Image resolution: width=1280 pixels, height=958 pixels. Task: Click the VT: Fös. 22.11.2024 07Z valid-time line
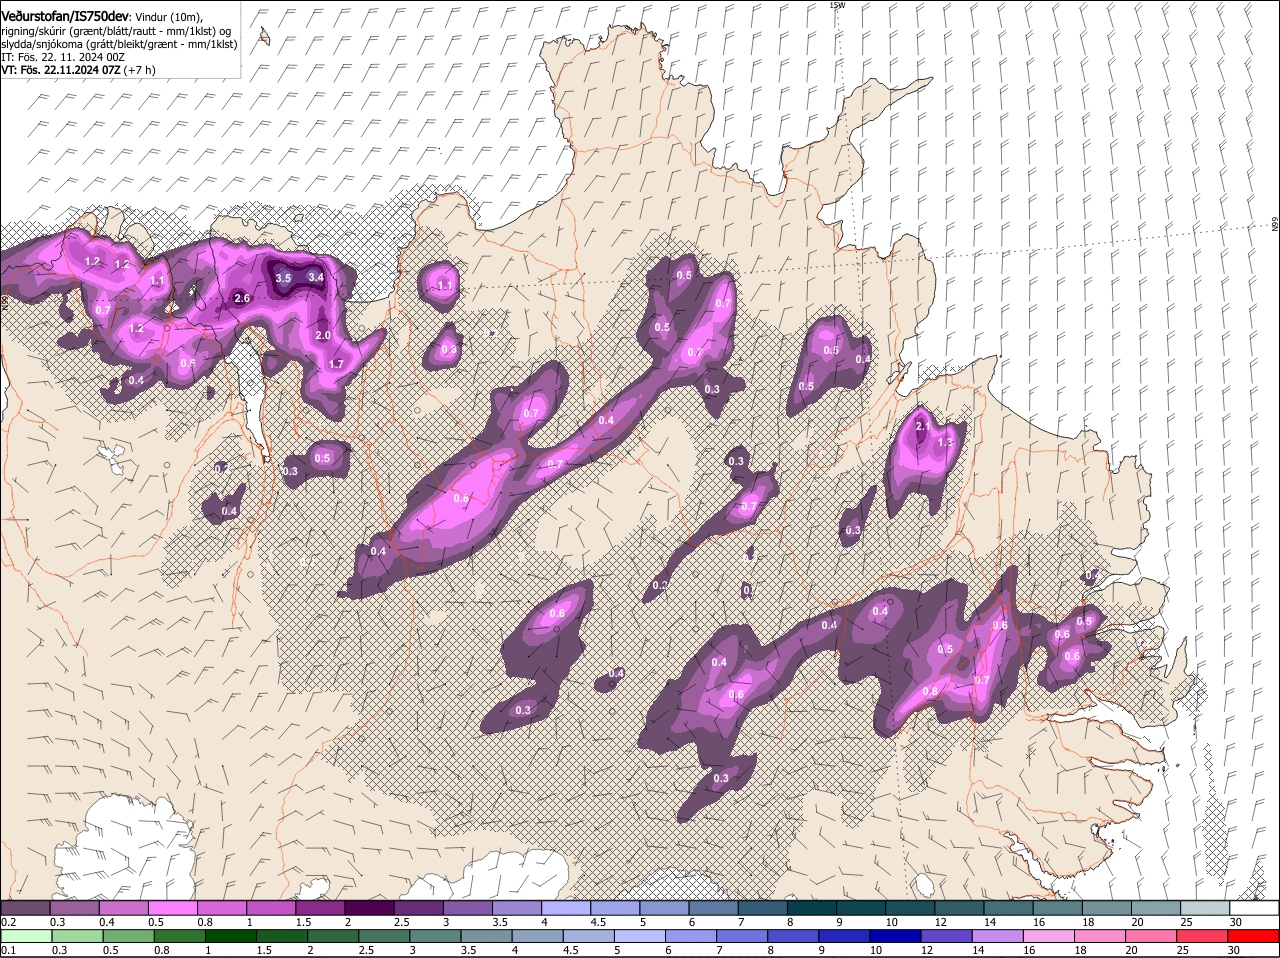[x=78, y=70]
